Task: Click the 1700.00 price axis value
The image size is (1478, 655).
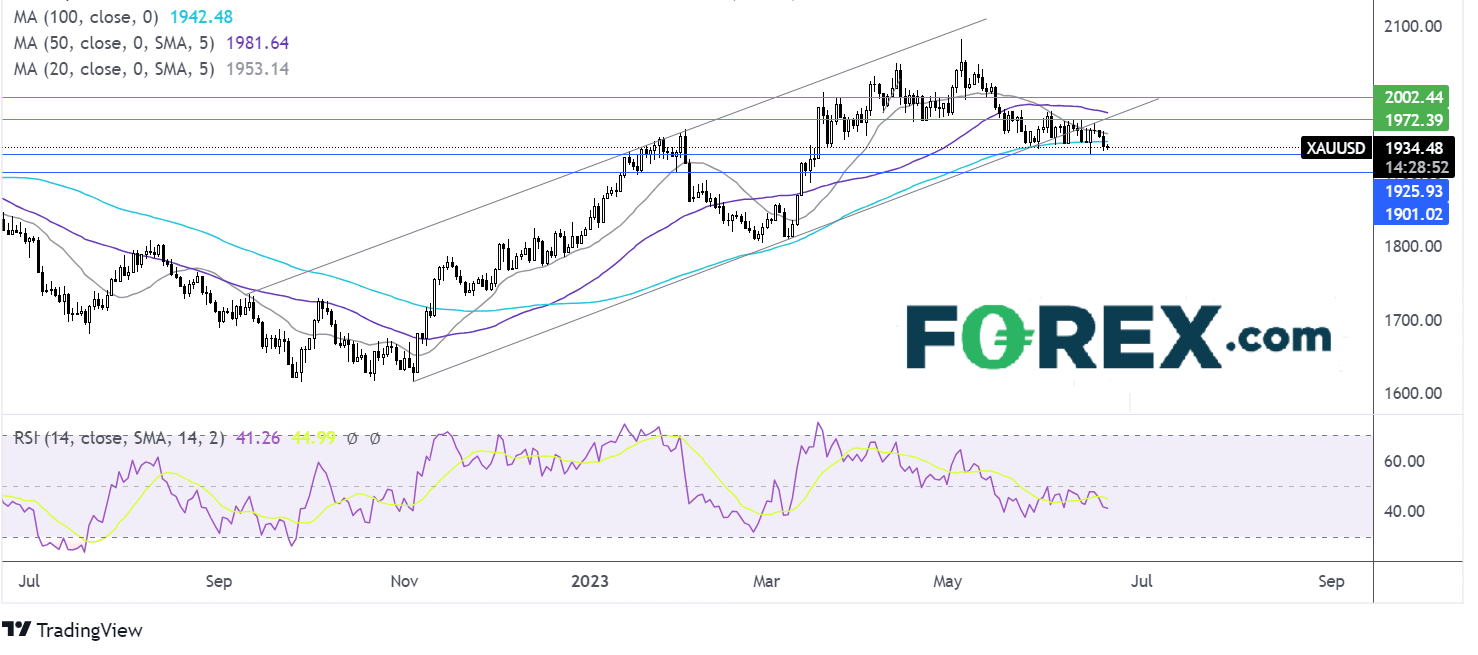Action: (x=1413, y=320)
